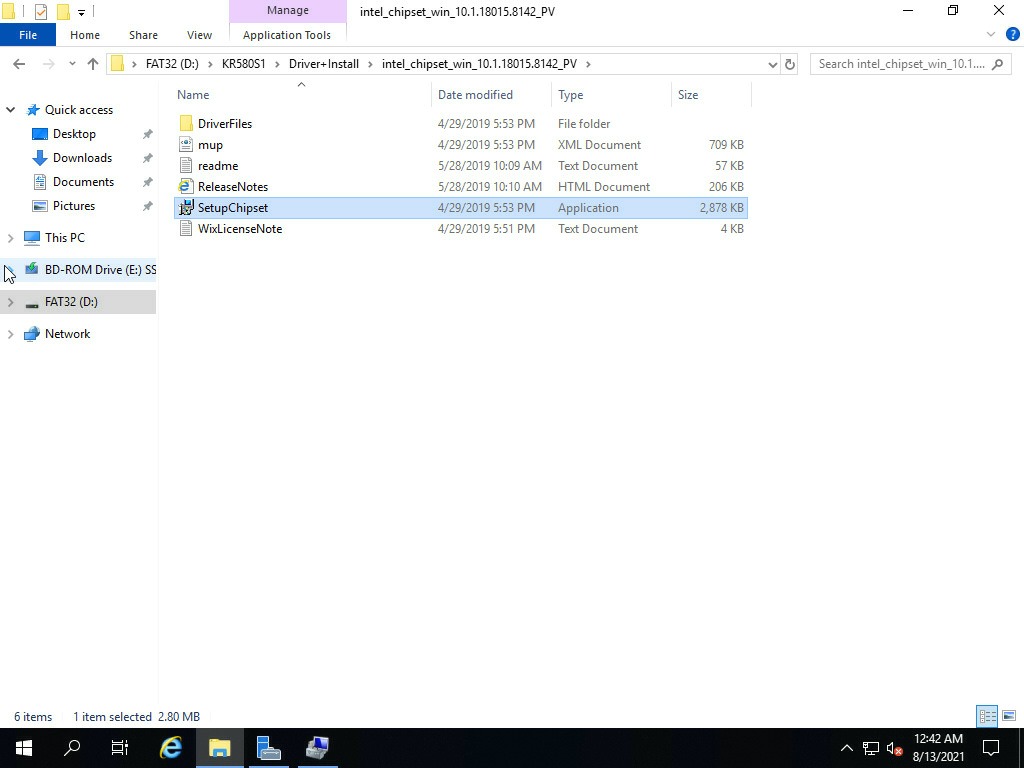
Task: Open the Action Center notifications icon
Action: coord(991,748)
